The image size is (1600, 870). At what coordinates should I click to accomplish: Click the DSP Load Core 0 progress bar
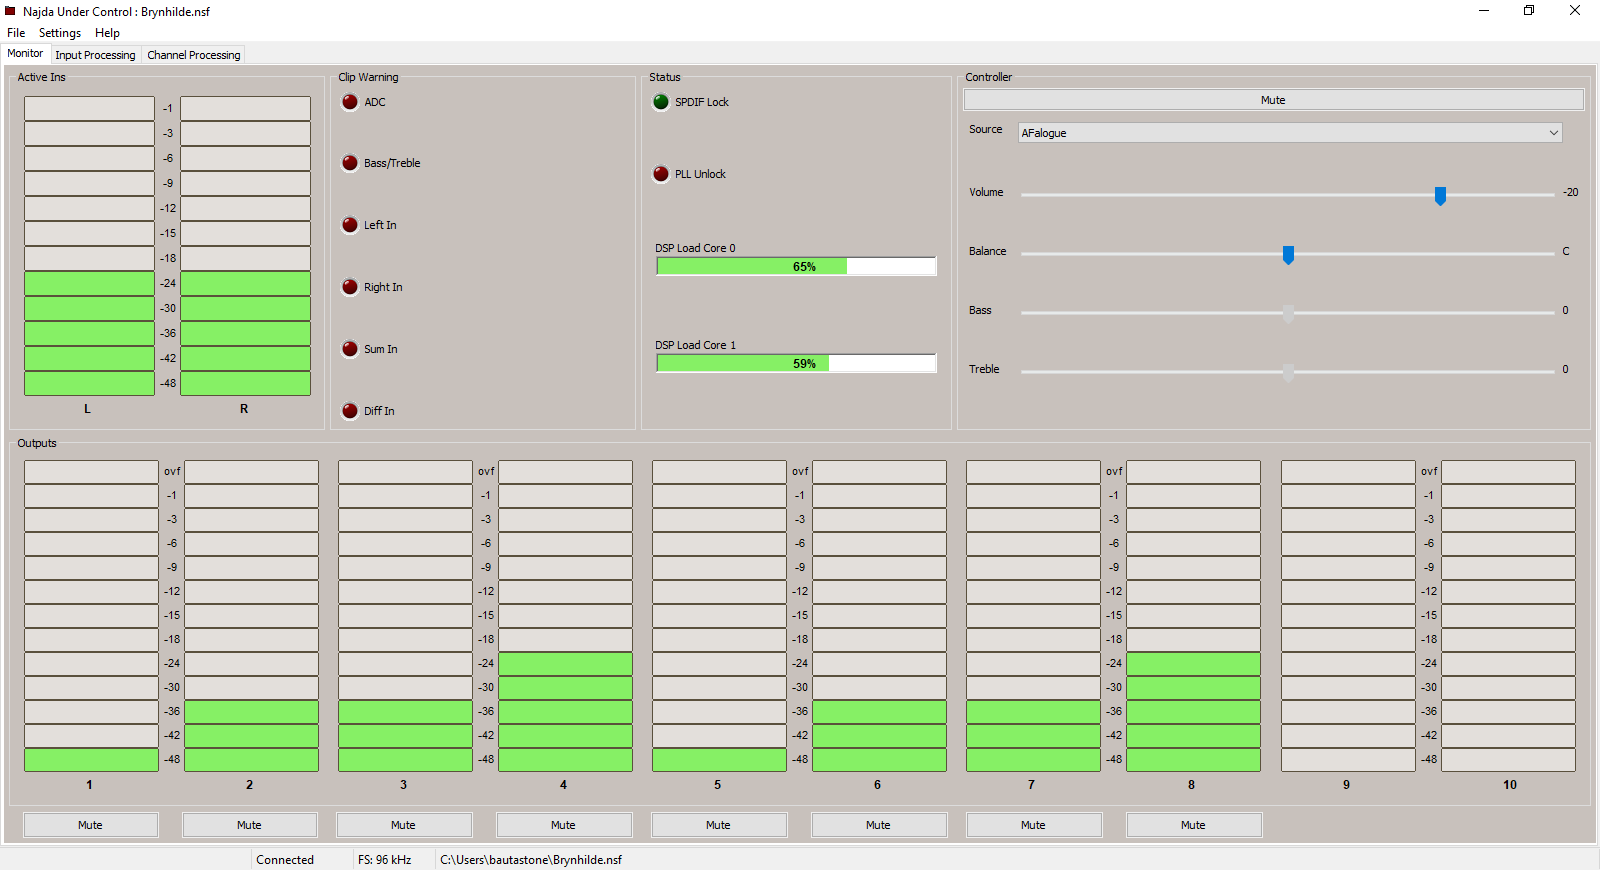[796, 266]
